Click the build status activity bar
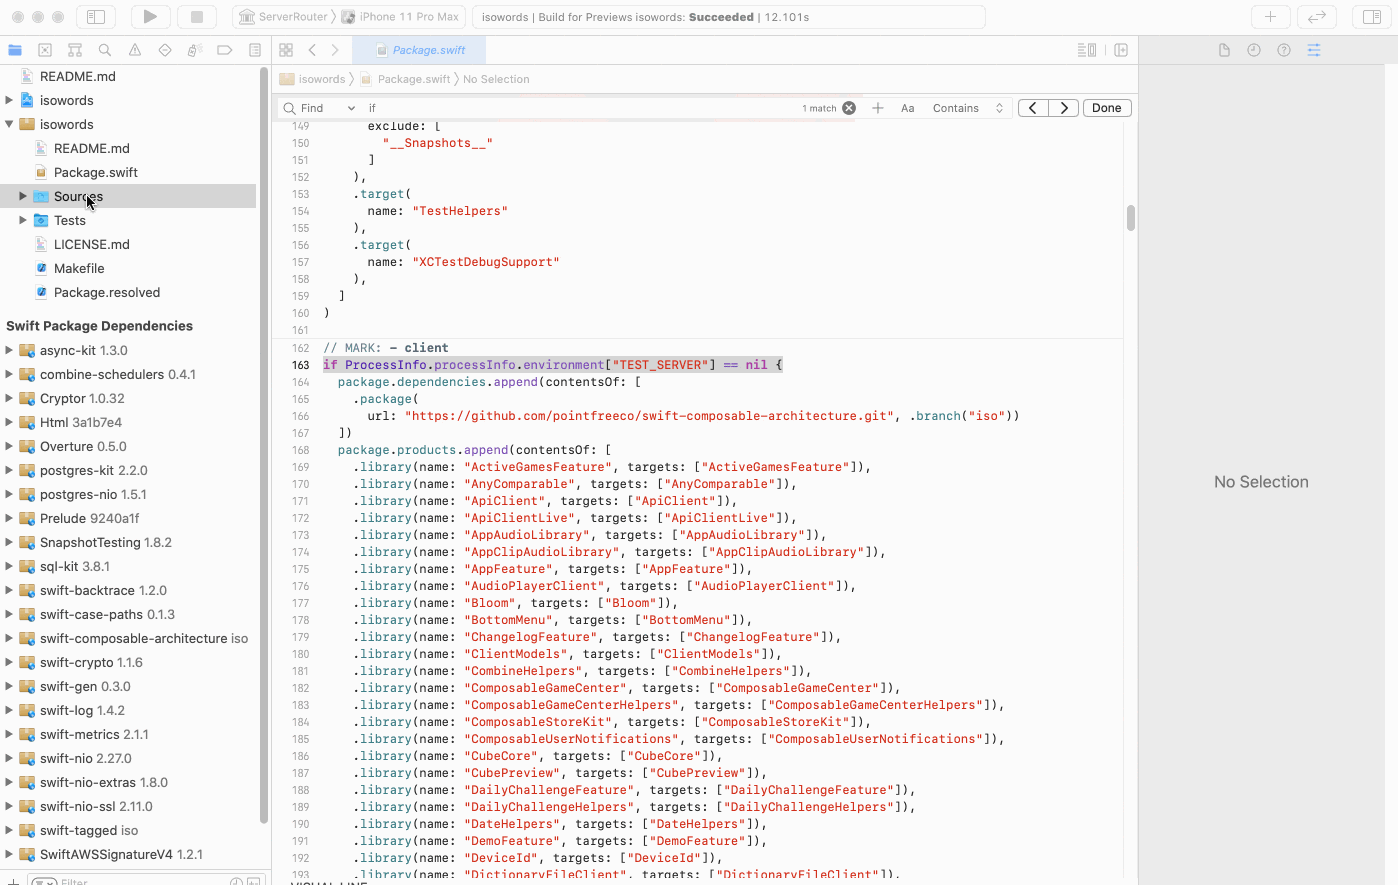 pyautogui.click(x=728, y=17)
